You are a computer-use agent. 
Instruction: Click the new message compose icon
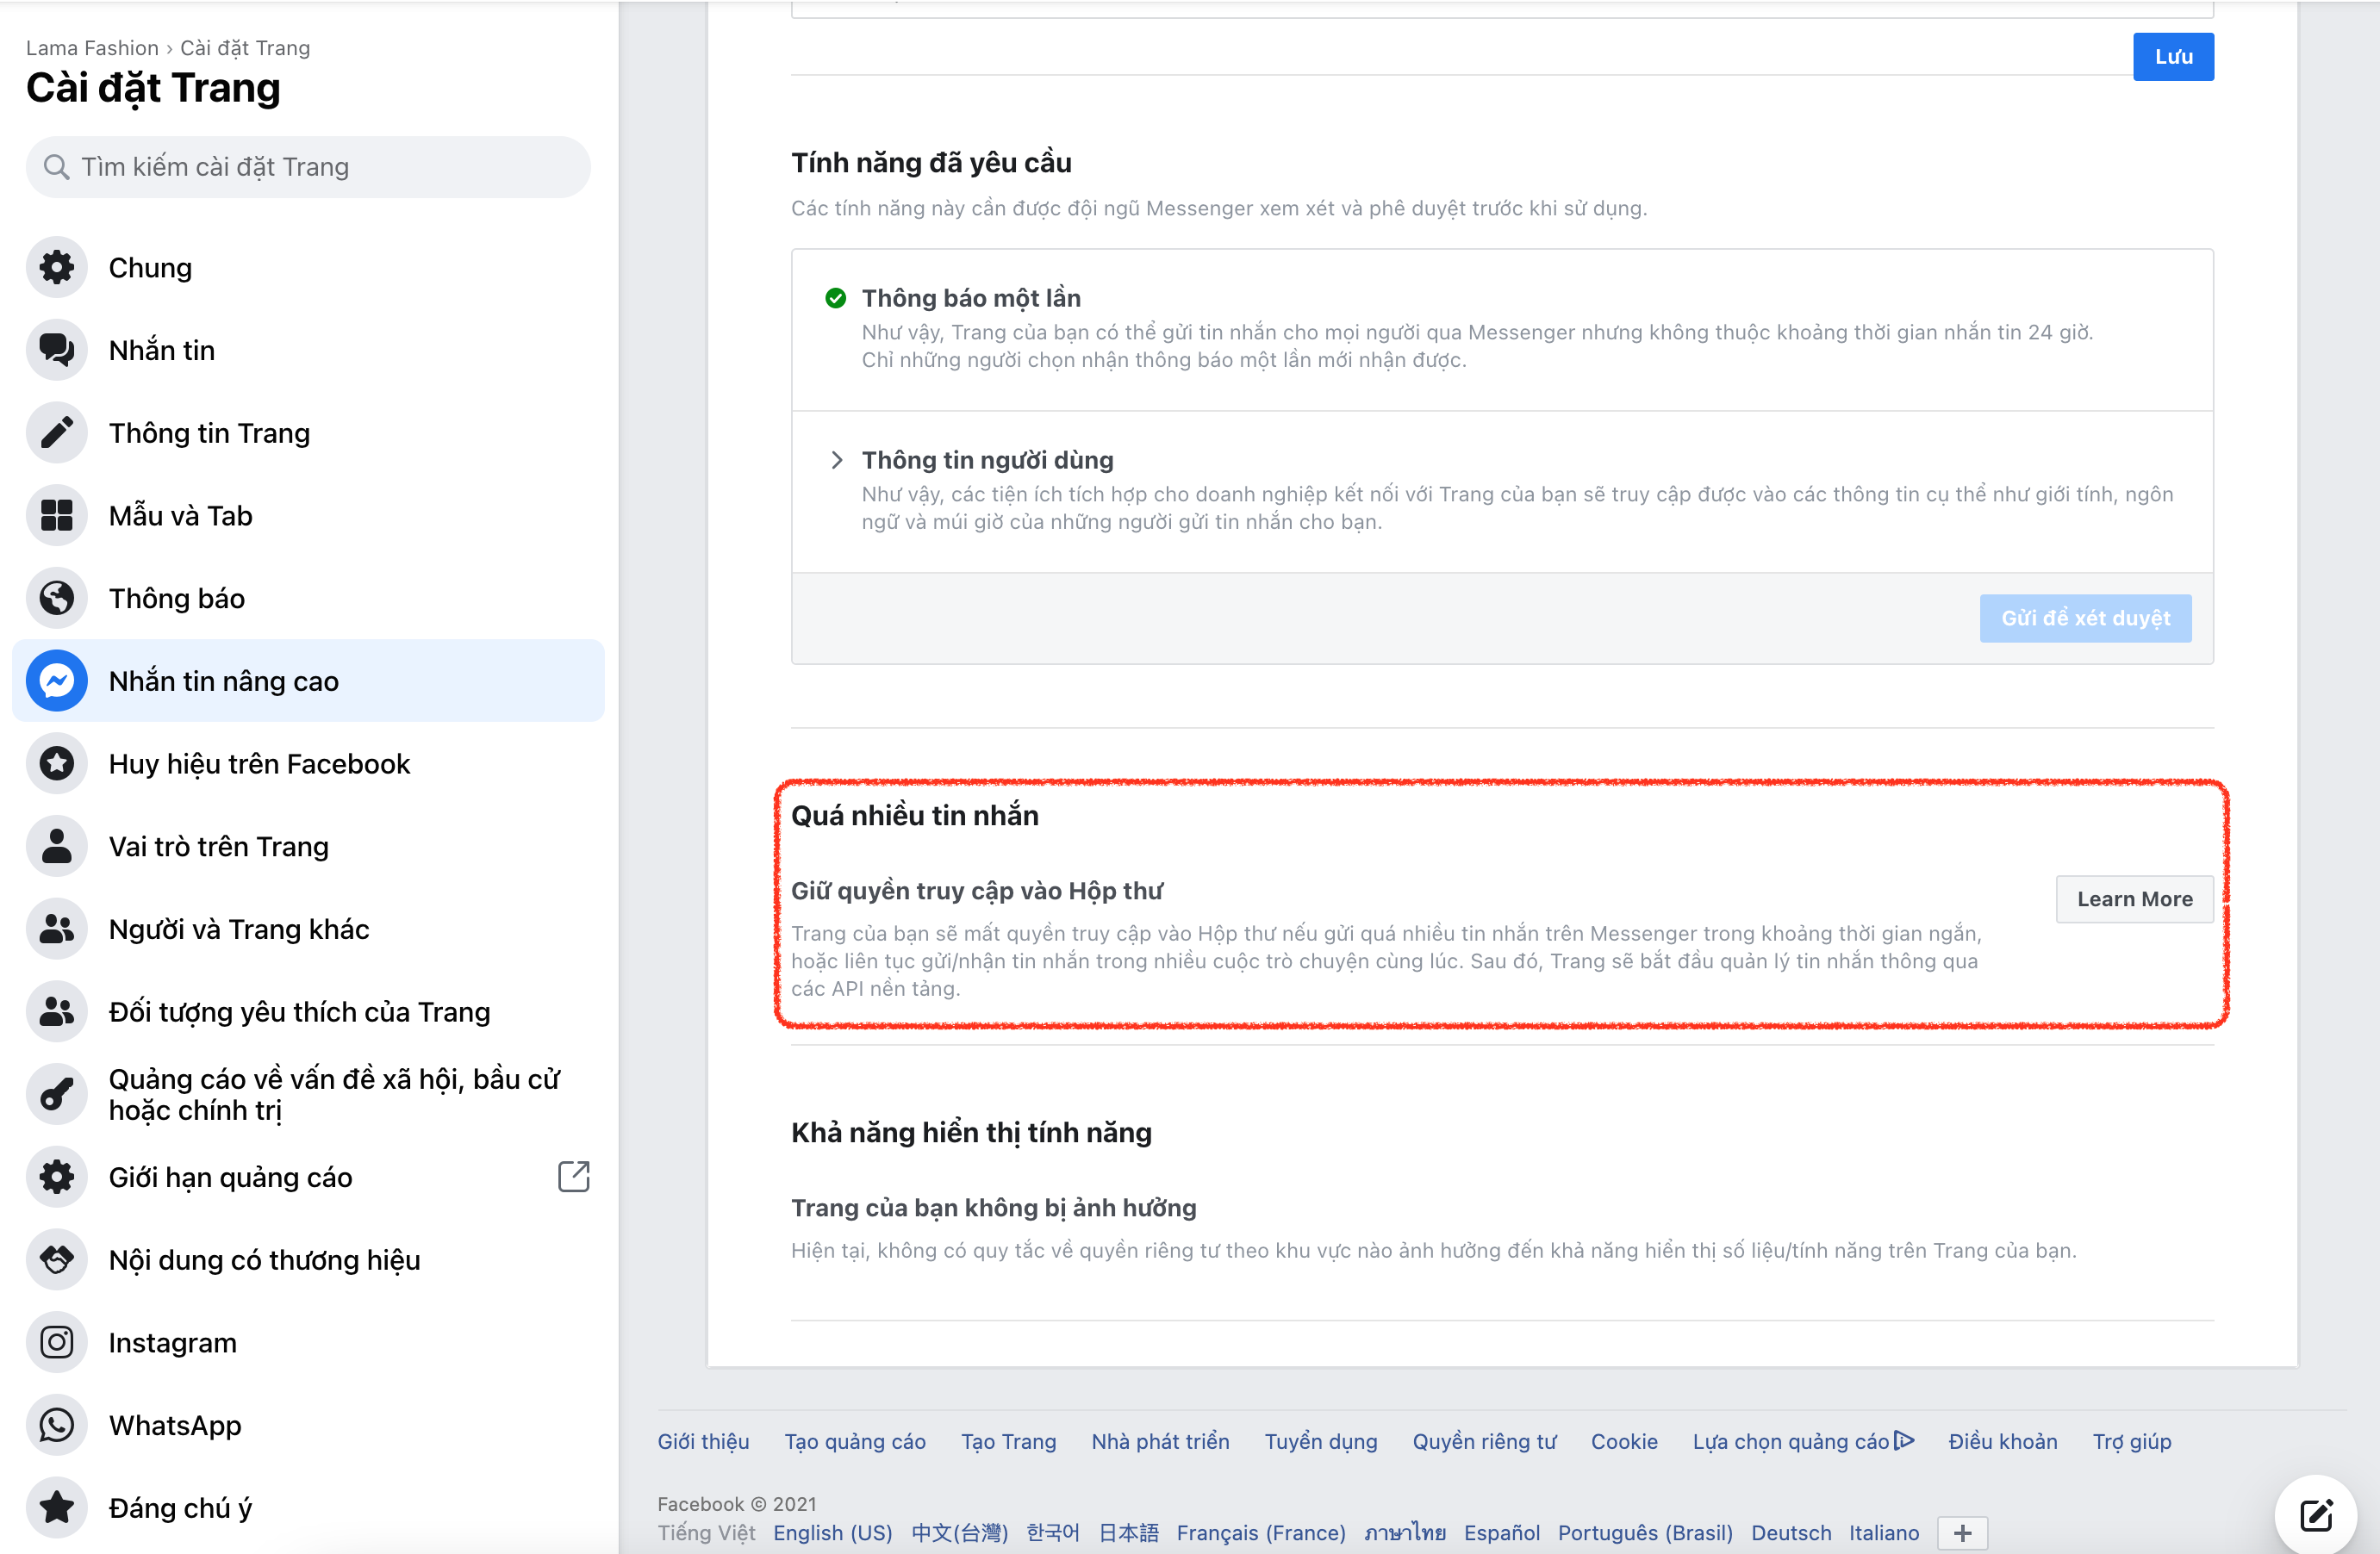coord(2316,1515)
